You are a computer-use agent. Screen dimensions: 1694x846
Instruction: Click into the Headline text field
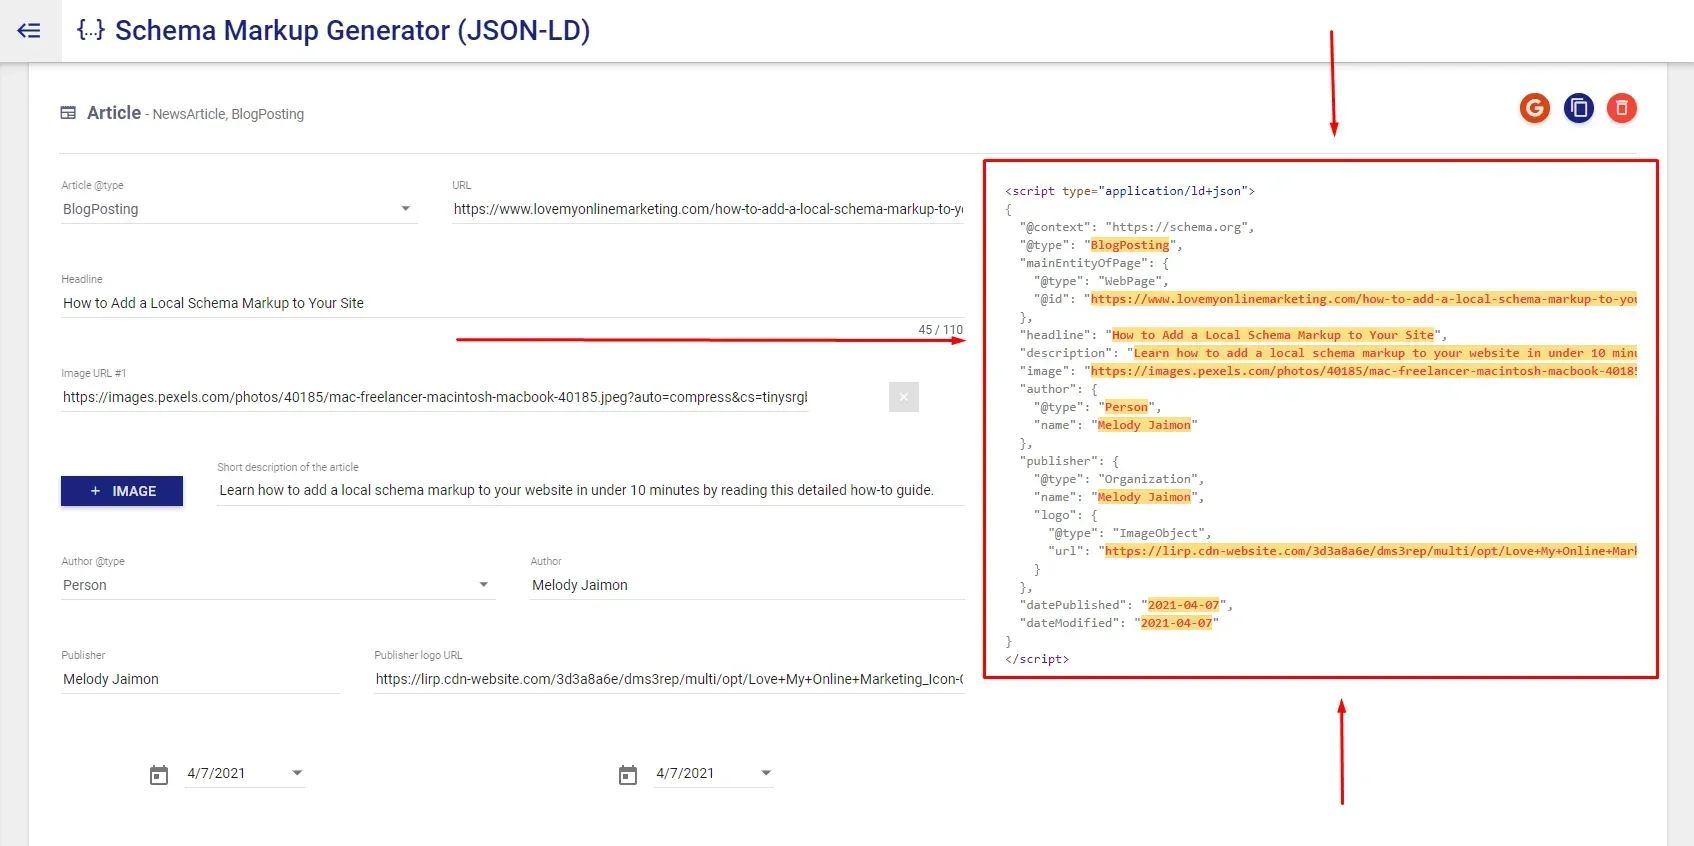pos(513,303)
